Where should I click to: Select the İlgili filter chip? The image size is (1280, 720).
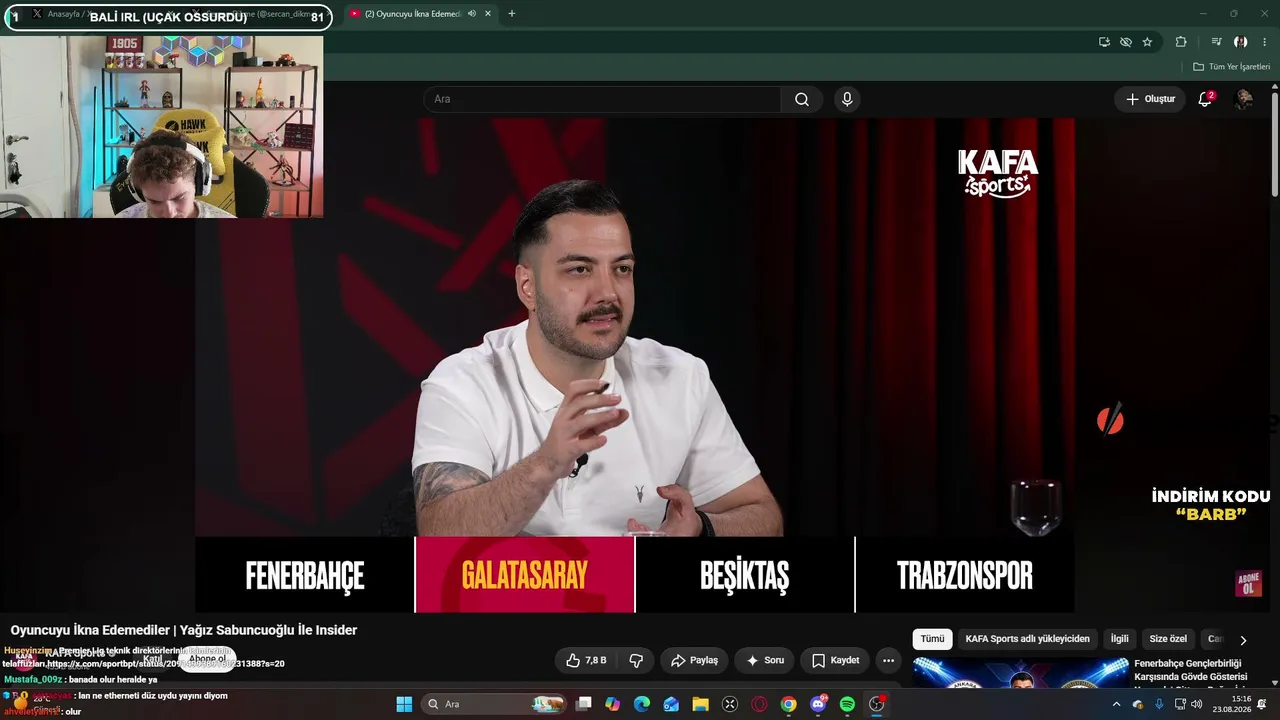click(x=1119, y=639)
